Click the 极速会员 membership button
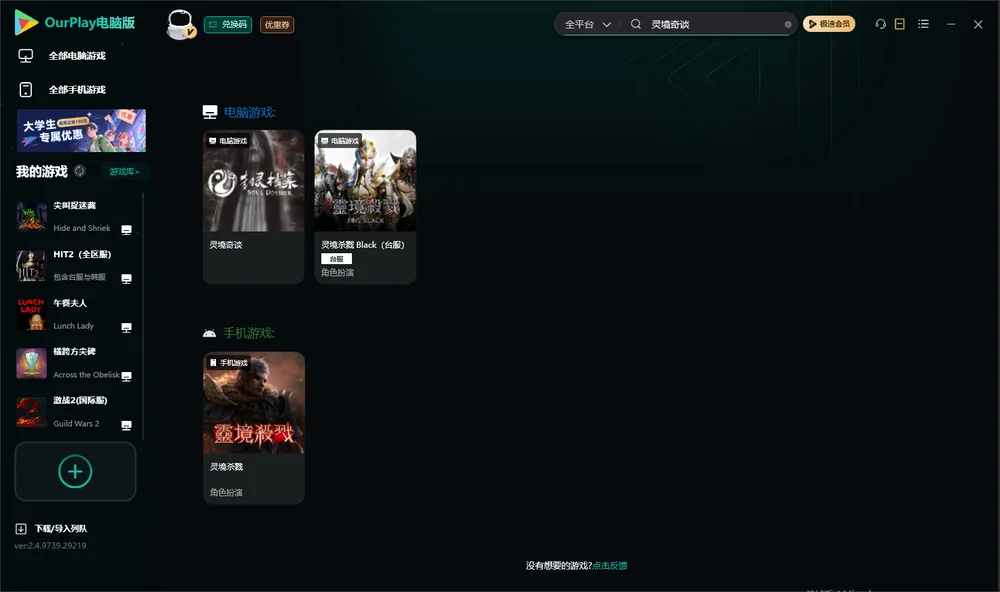Image resolution: width=1000 pixels, height=592 pixels. point(828,24)
